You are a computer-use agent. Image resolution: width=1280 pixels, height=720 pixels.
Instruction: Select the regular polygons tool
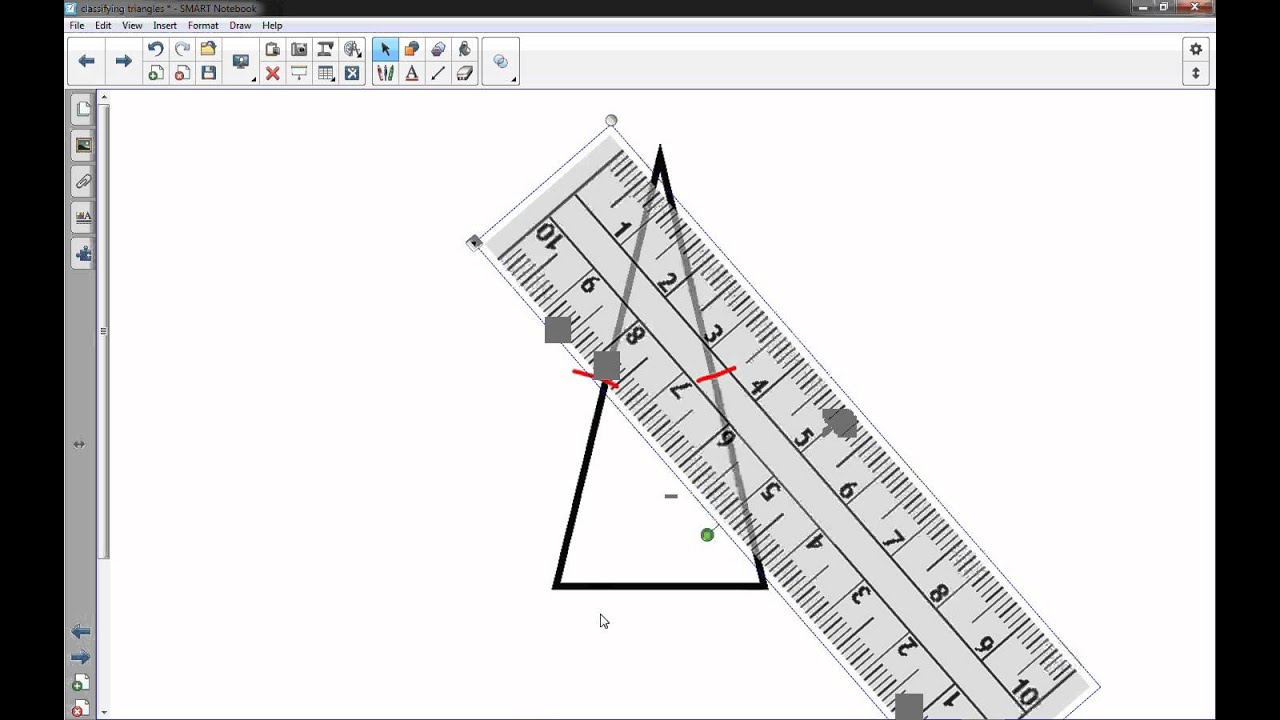click(438, 49)
